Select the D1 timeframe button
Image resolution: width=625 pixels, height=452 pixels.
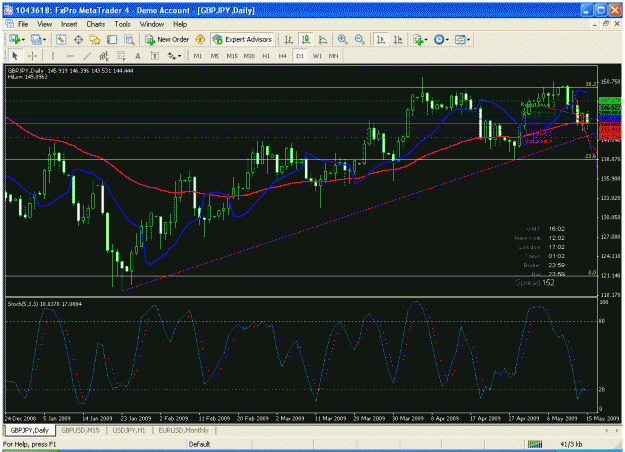click(300, 56)
